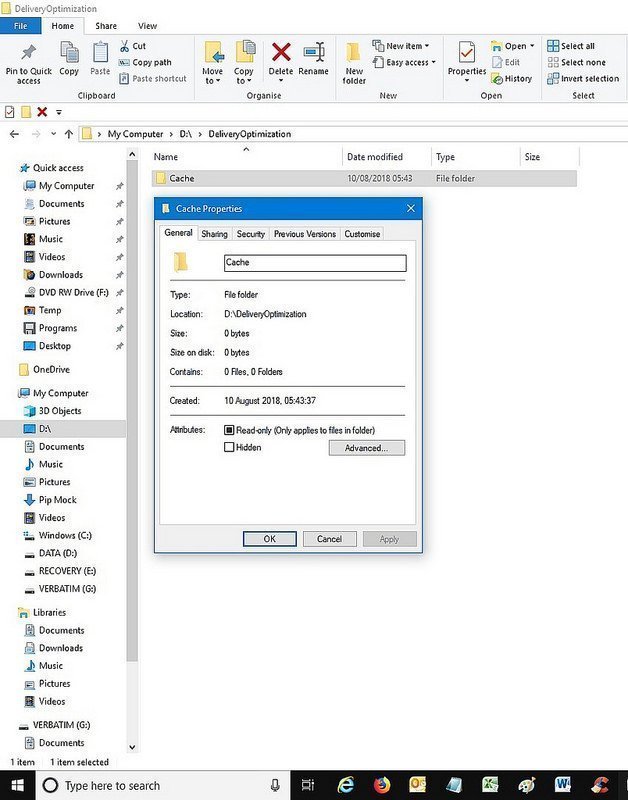Screen dimensions: 628x800
Task: Toggle the Read-only attribute checkbox
Action: (229, 430)
